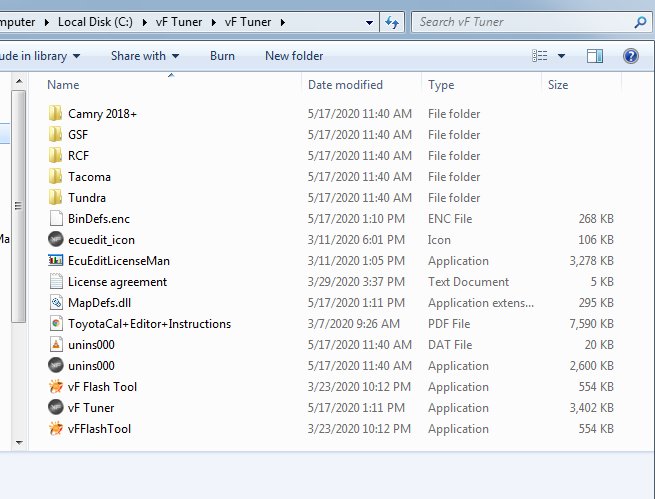Click the "Text Document" type cell

tap(468, 282)
